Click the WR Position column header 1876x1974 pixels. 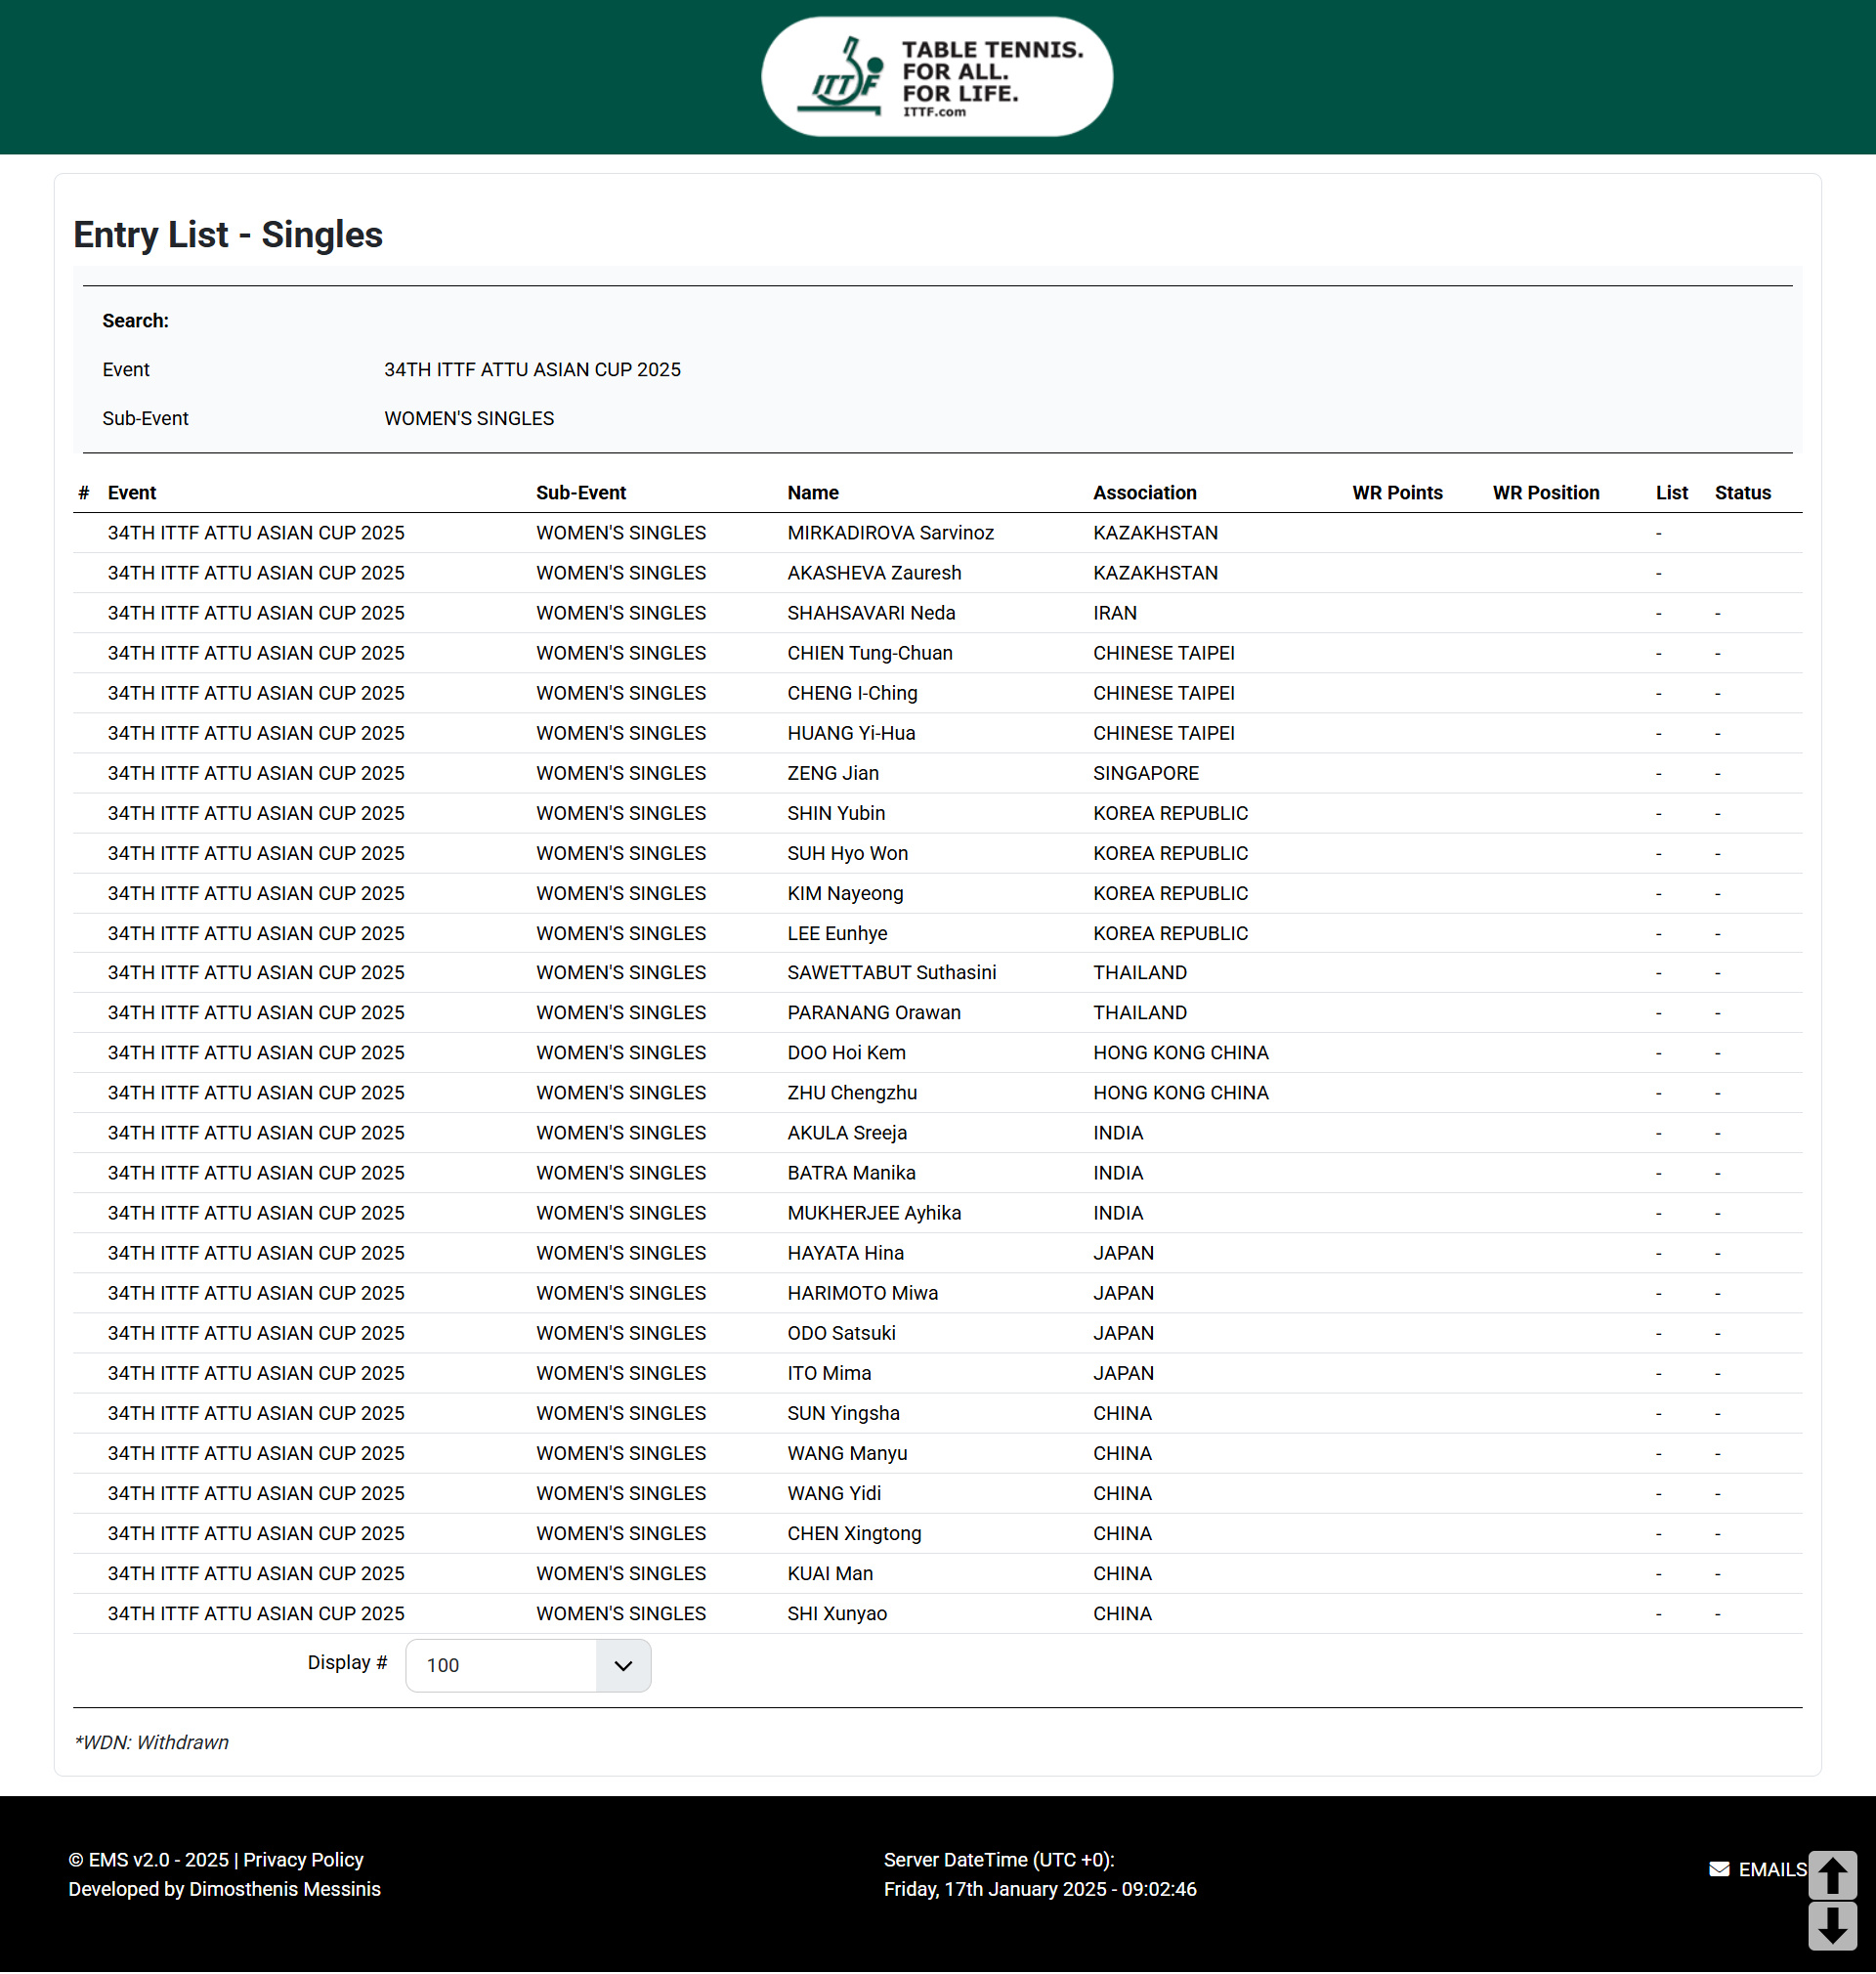(x=1546, y=493)
